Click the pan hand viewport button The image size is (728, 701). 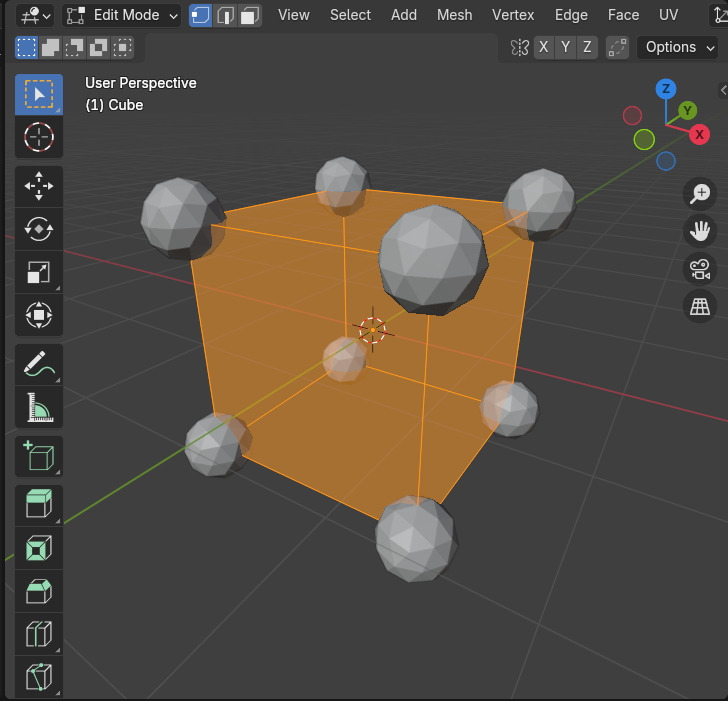[700, 231]
